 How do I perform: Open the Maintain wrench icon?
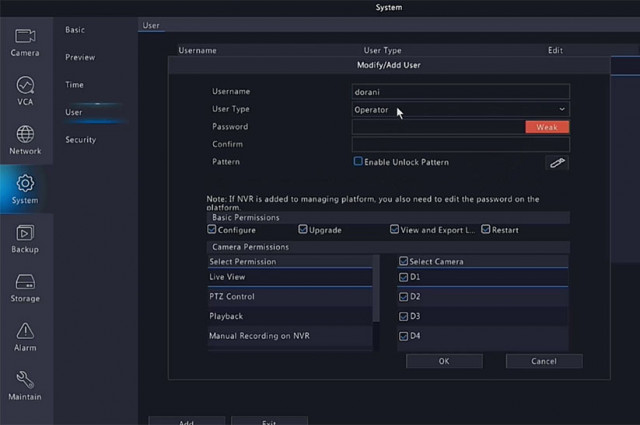[x=25, y=380]
